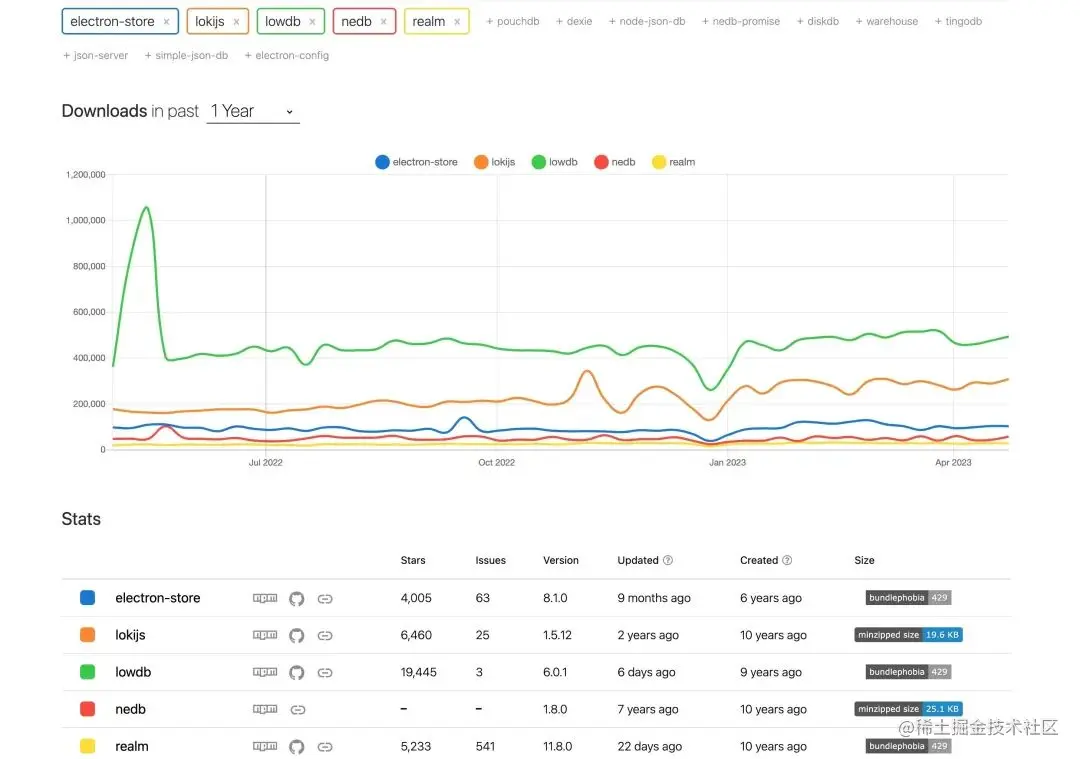Open GitHub icon for realm
This screenshot has height=759, width=1080.
(296, 747)
